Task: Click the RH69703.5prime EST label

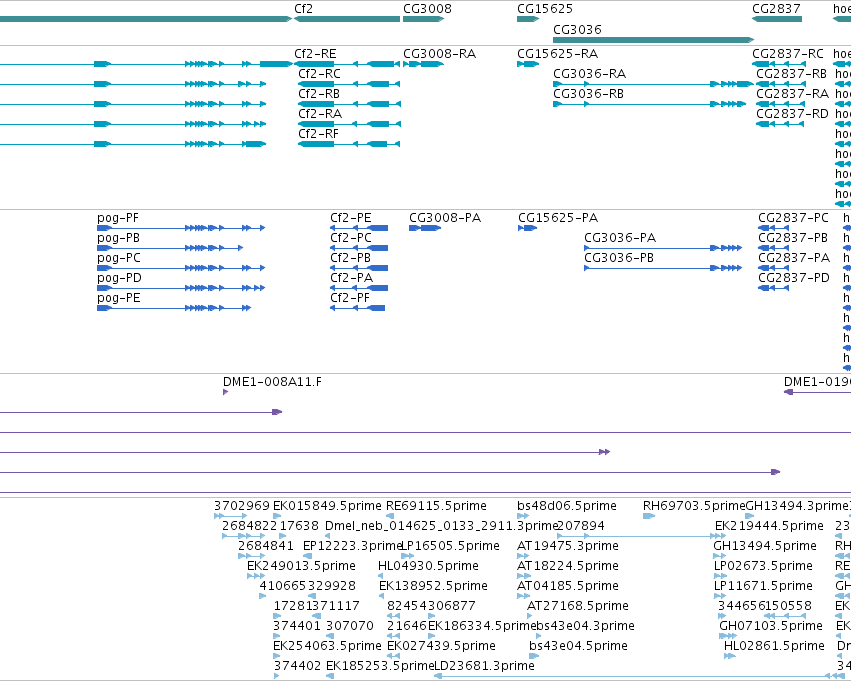Action: 694,506
